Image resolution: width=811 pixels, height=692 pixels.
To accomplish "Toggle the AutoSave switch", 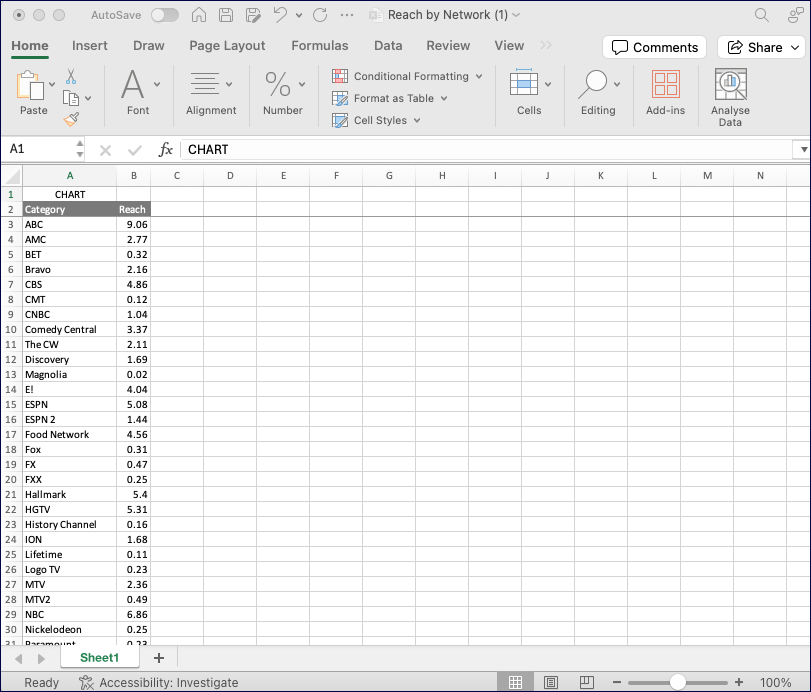I will pos(164,15).
